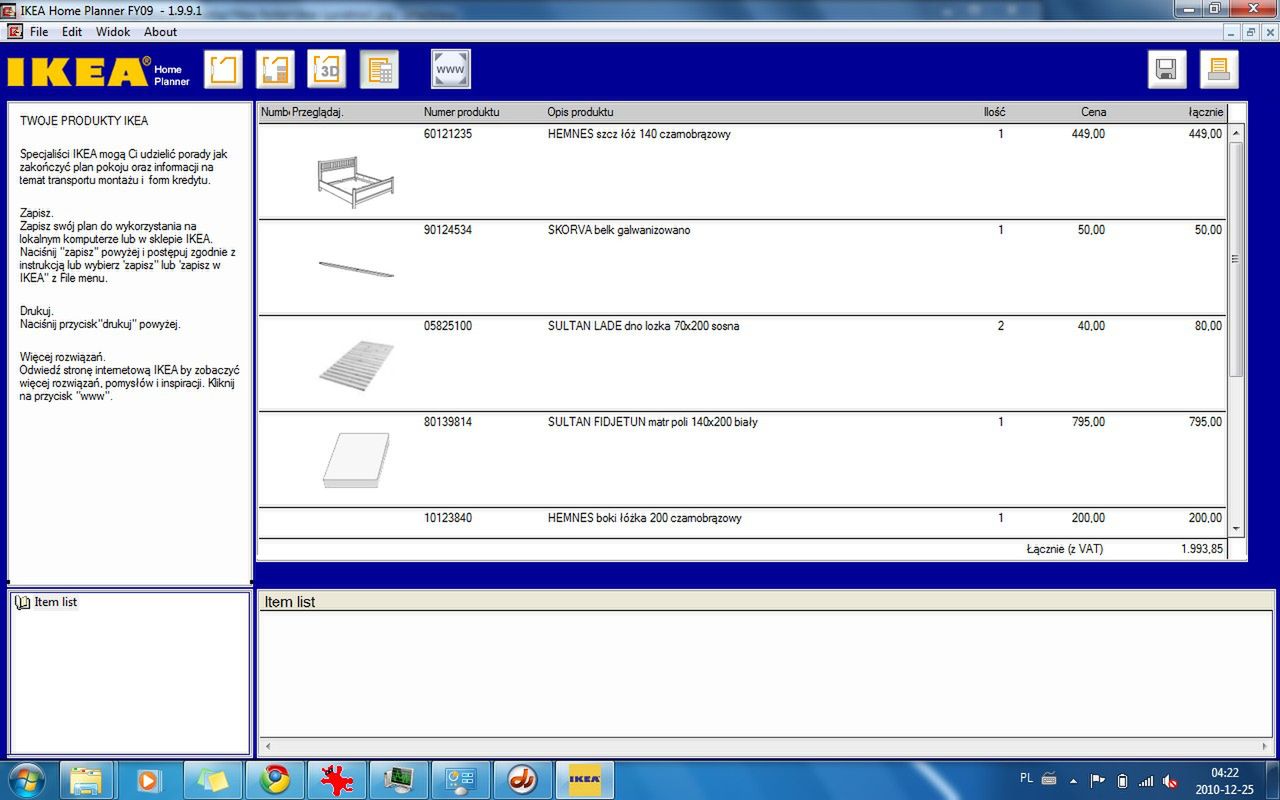Sort by Numer produktu column header
Screen dimensions: 1280x800
(461, 112)
